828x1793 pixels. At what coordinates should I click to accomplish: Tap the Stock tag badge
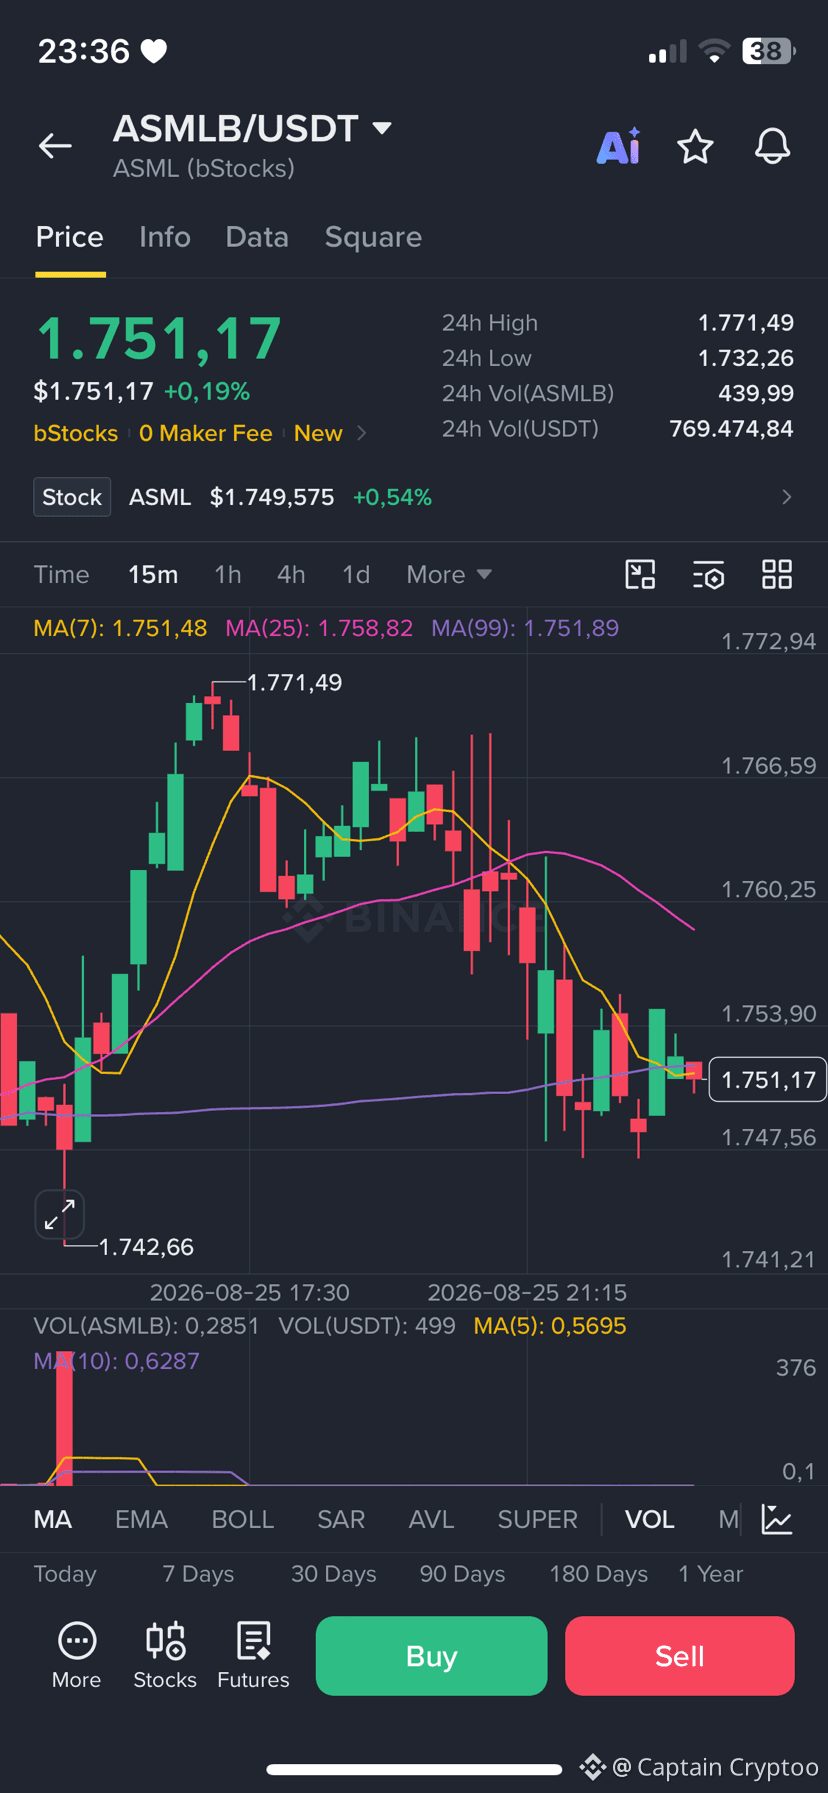(72, 497)
